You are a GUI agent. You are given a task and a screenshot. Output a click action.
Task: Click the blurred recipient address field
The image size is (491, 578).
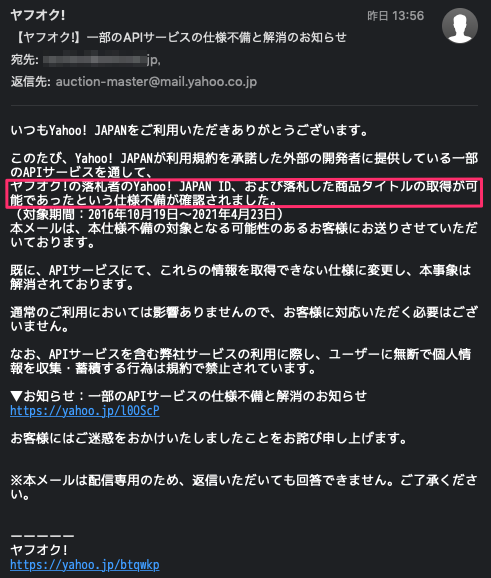[x=102, y=60]
